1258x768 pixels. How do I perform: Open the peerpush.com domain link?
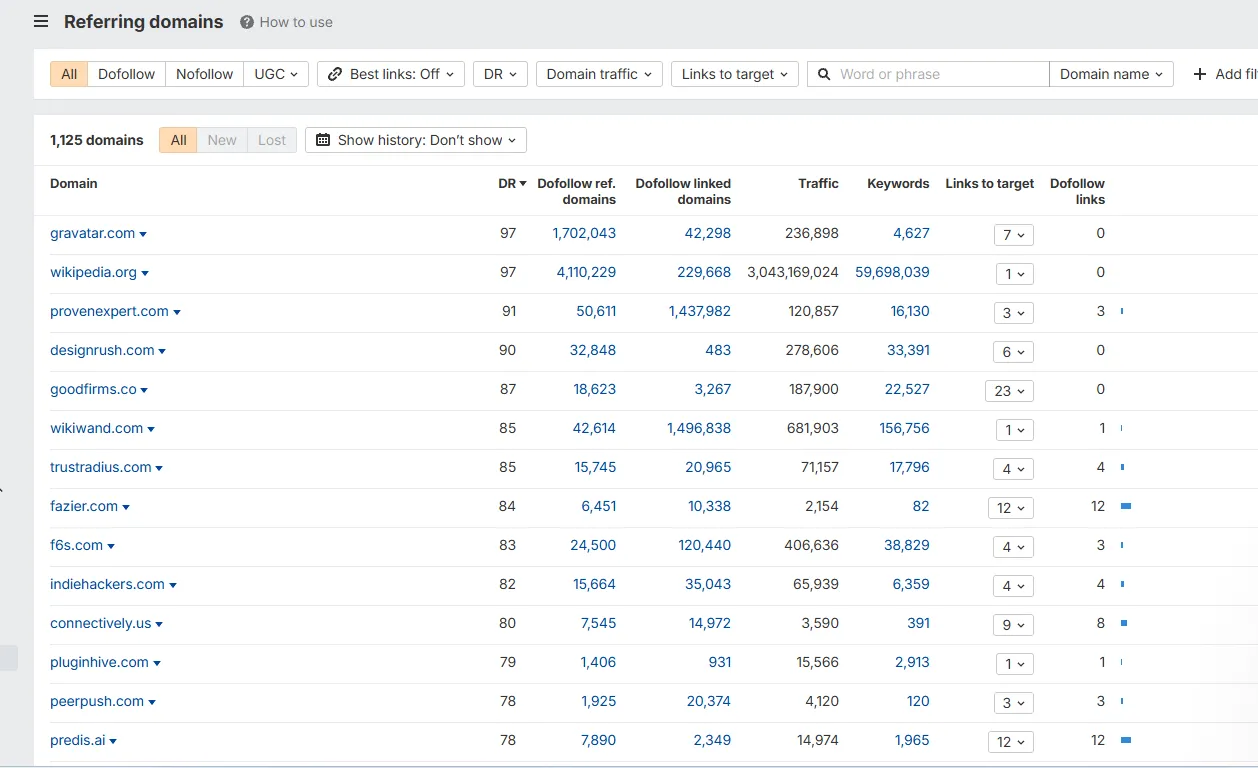click(x=97, y=701)
